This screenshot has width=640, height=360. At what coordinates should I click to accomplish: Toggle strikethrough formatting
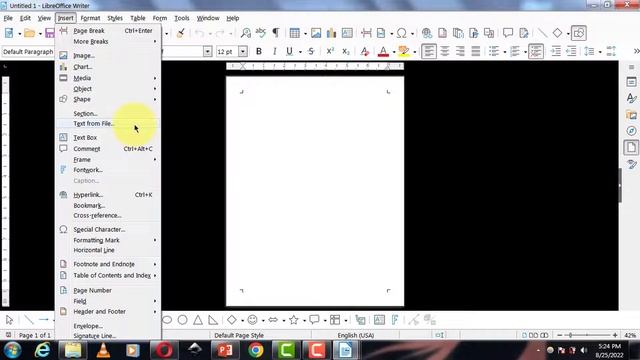coord(311,51)
